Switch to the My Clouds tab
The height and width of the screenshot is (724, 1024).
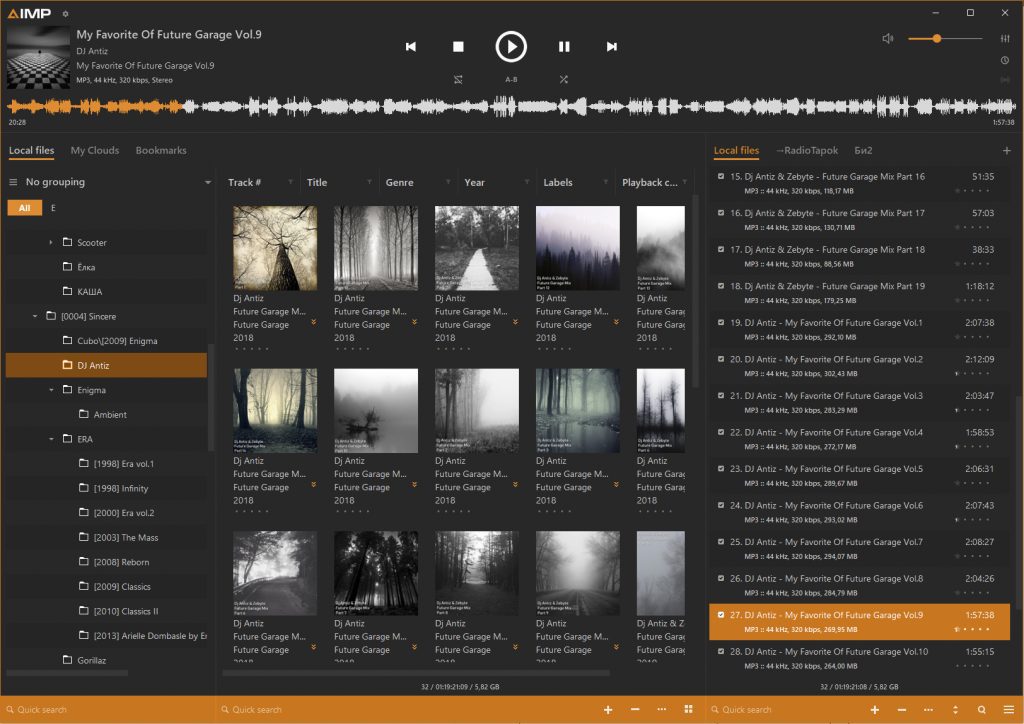95,150
